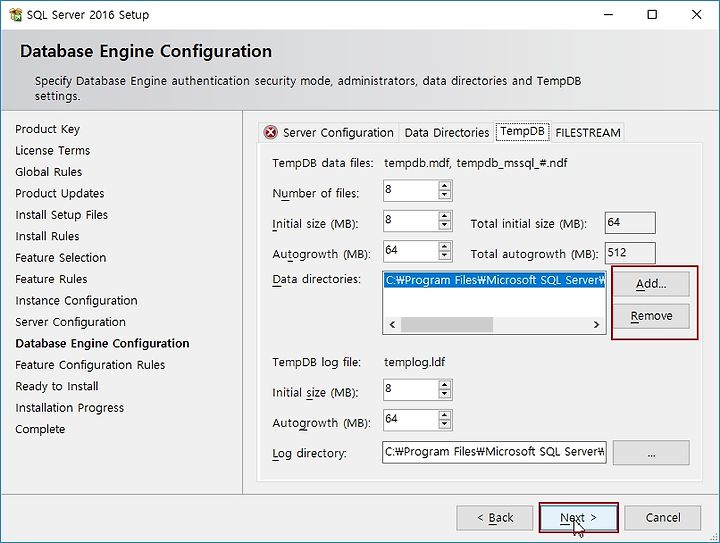
Task: Click Install Setup Files step
Action: (x=62, y=215)
